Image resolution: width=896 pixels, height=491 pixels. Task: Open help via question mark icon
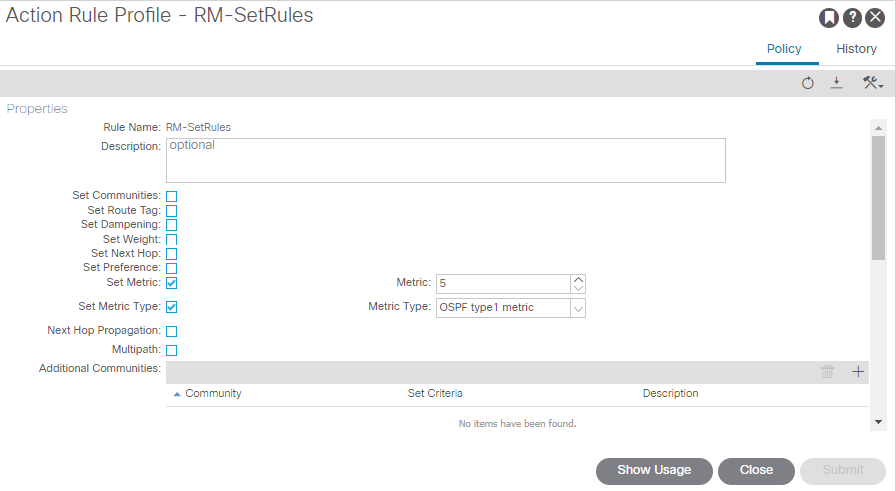(852, 18)
